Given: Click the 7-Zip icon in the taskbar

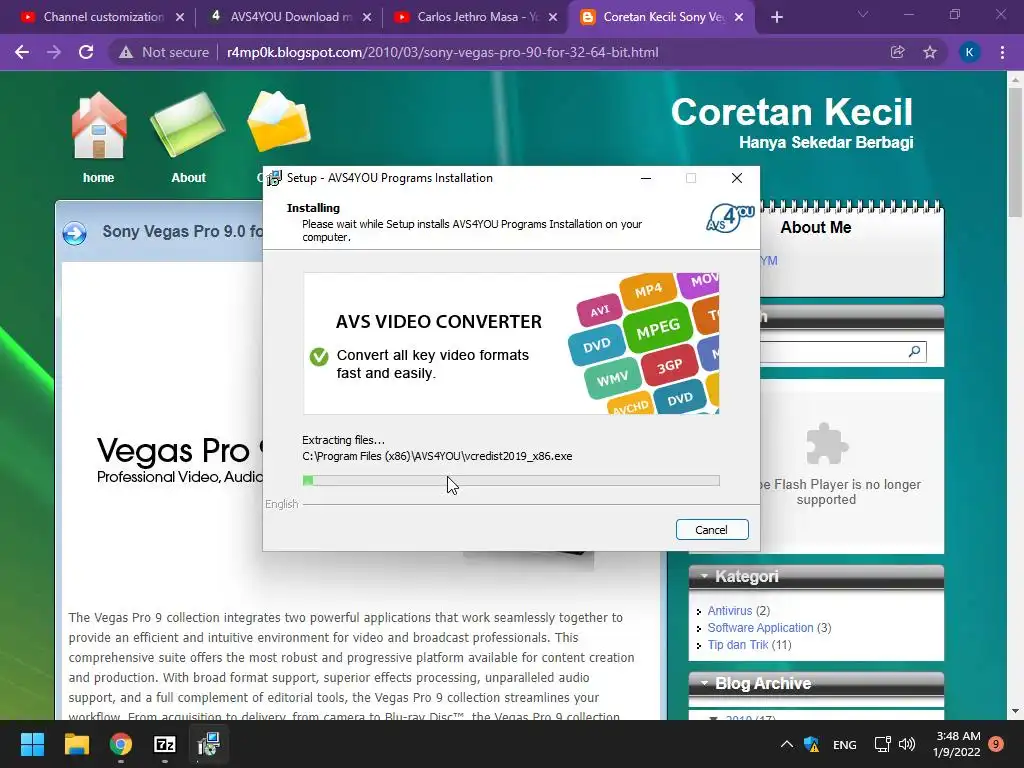Looking at the screenshot, I should pyautogui.click(x=165, y=744).
